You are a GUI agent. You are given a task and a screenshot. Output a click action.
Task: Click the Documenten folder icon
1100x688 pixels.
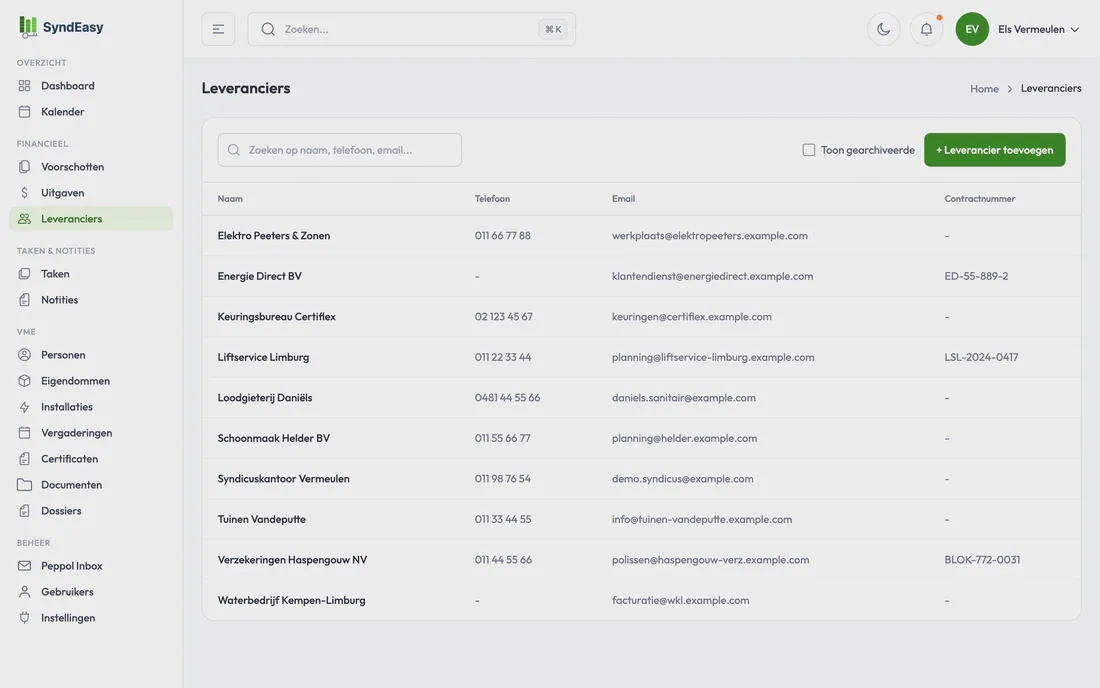click(25, 485)
